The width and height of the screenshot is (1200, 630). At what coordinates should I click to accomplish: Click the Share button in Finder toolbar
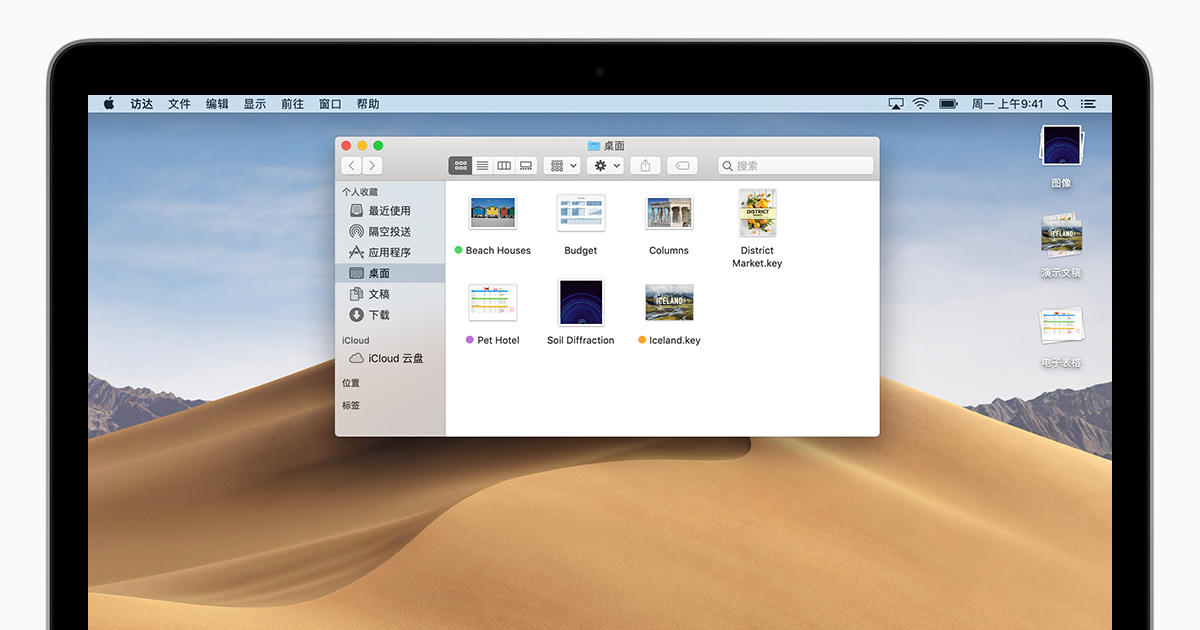click(x=645, y=166)
